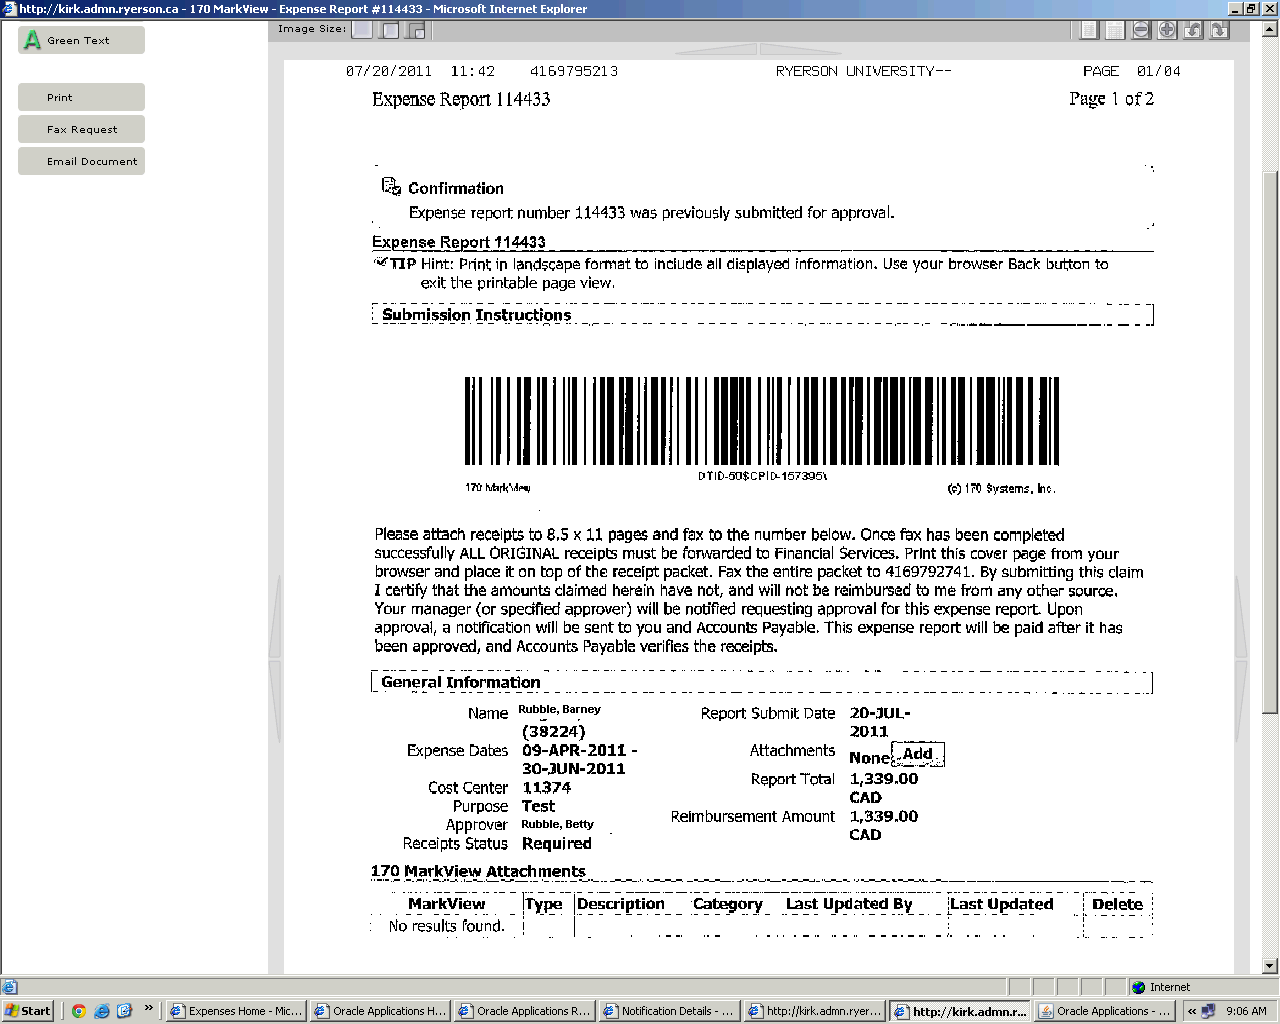Click scrollbar down arrow at bottom right
Image resolution: width=1280 pixels, height=1024 pixels.
click(1270, 966)
